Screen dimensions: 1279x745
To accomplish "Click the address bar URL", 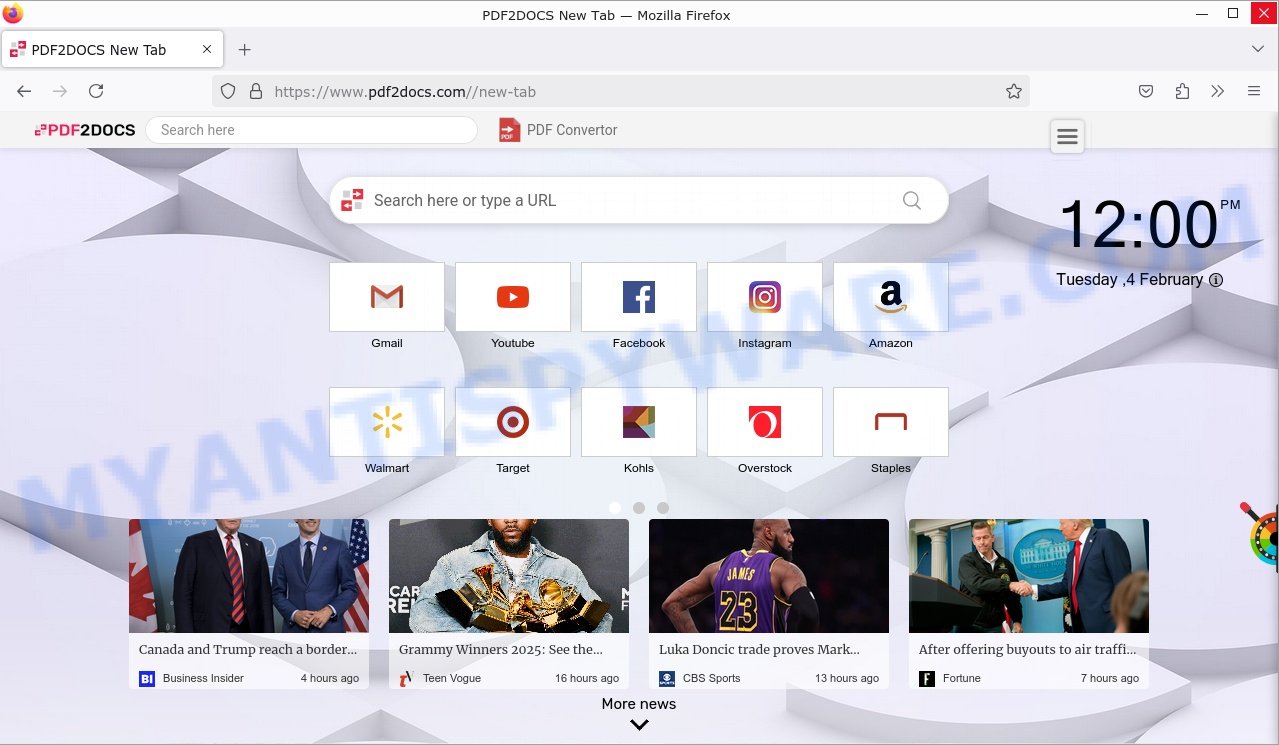I will point(405,92).
